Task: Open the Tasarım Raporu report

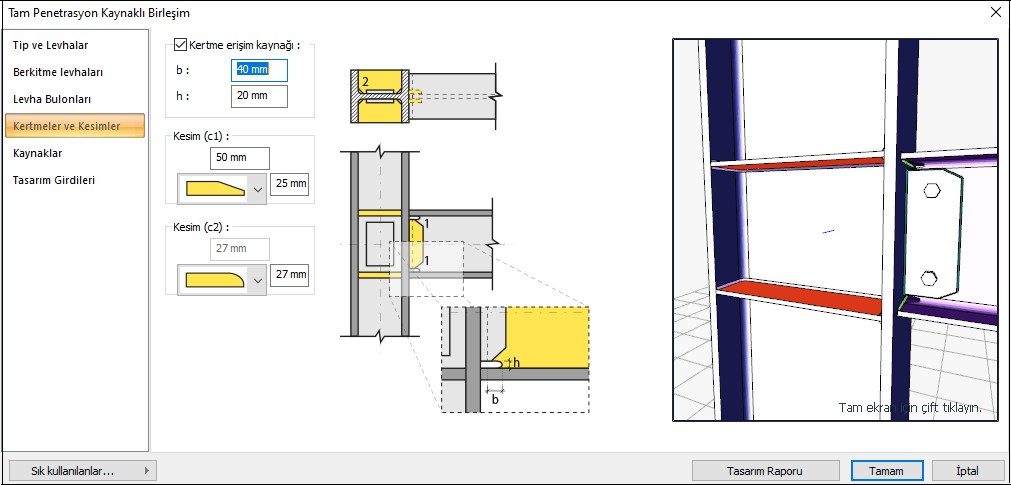Action: point(765,470)
